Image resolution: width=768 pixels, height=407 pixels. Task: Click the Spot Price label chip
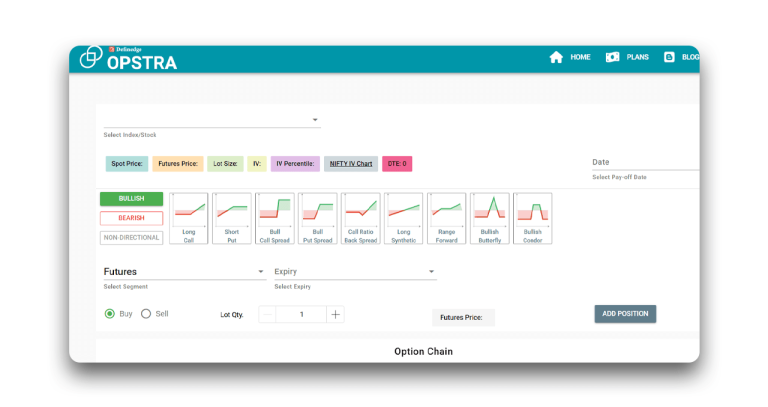point(127,164)
